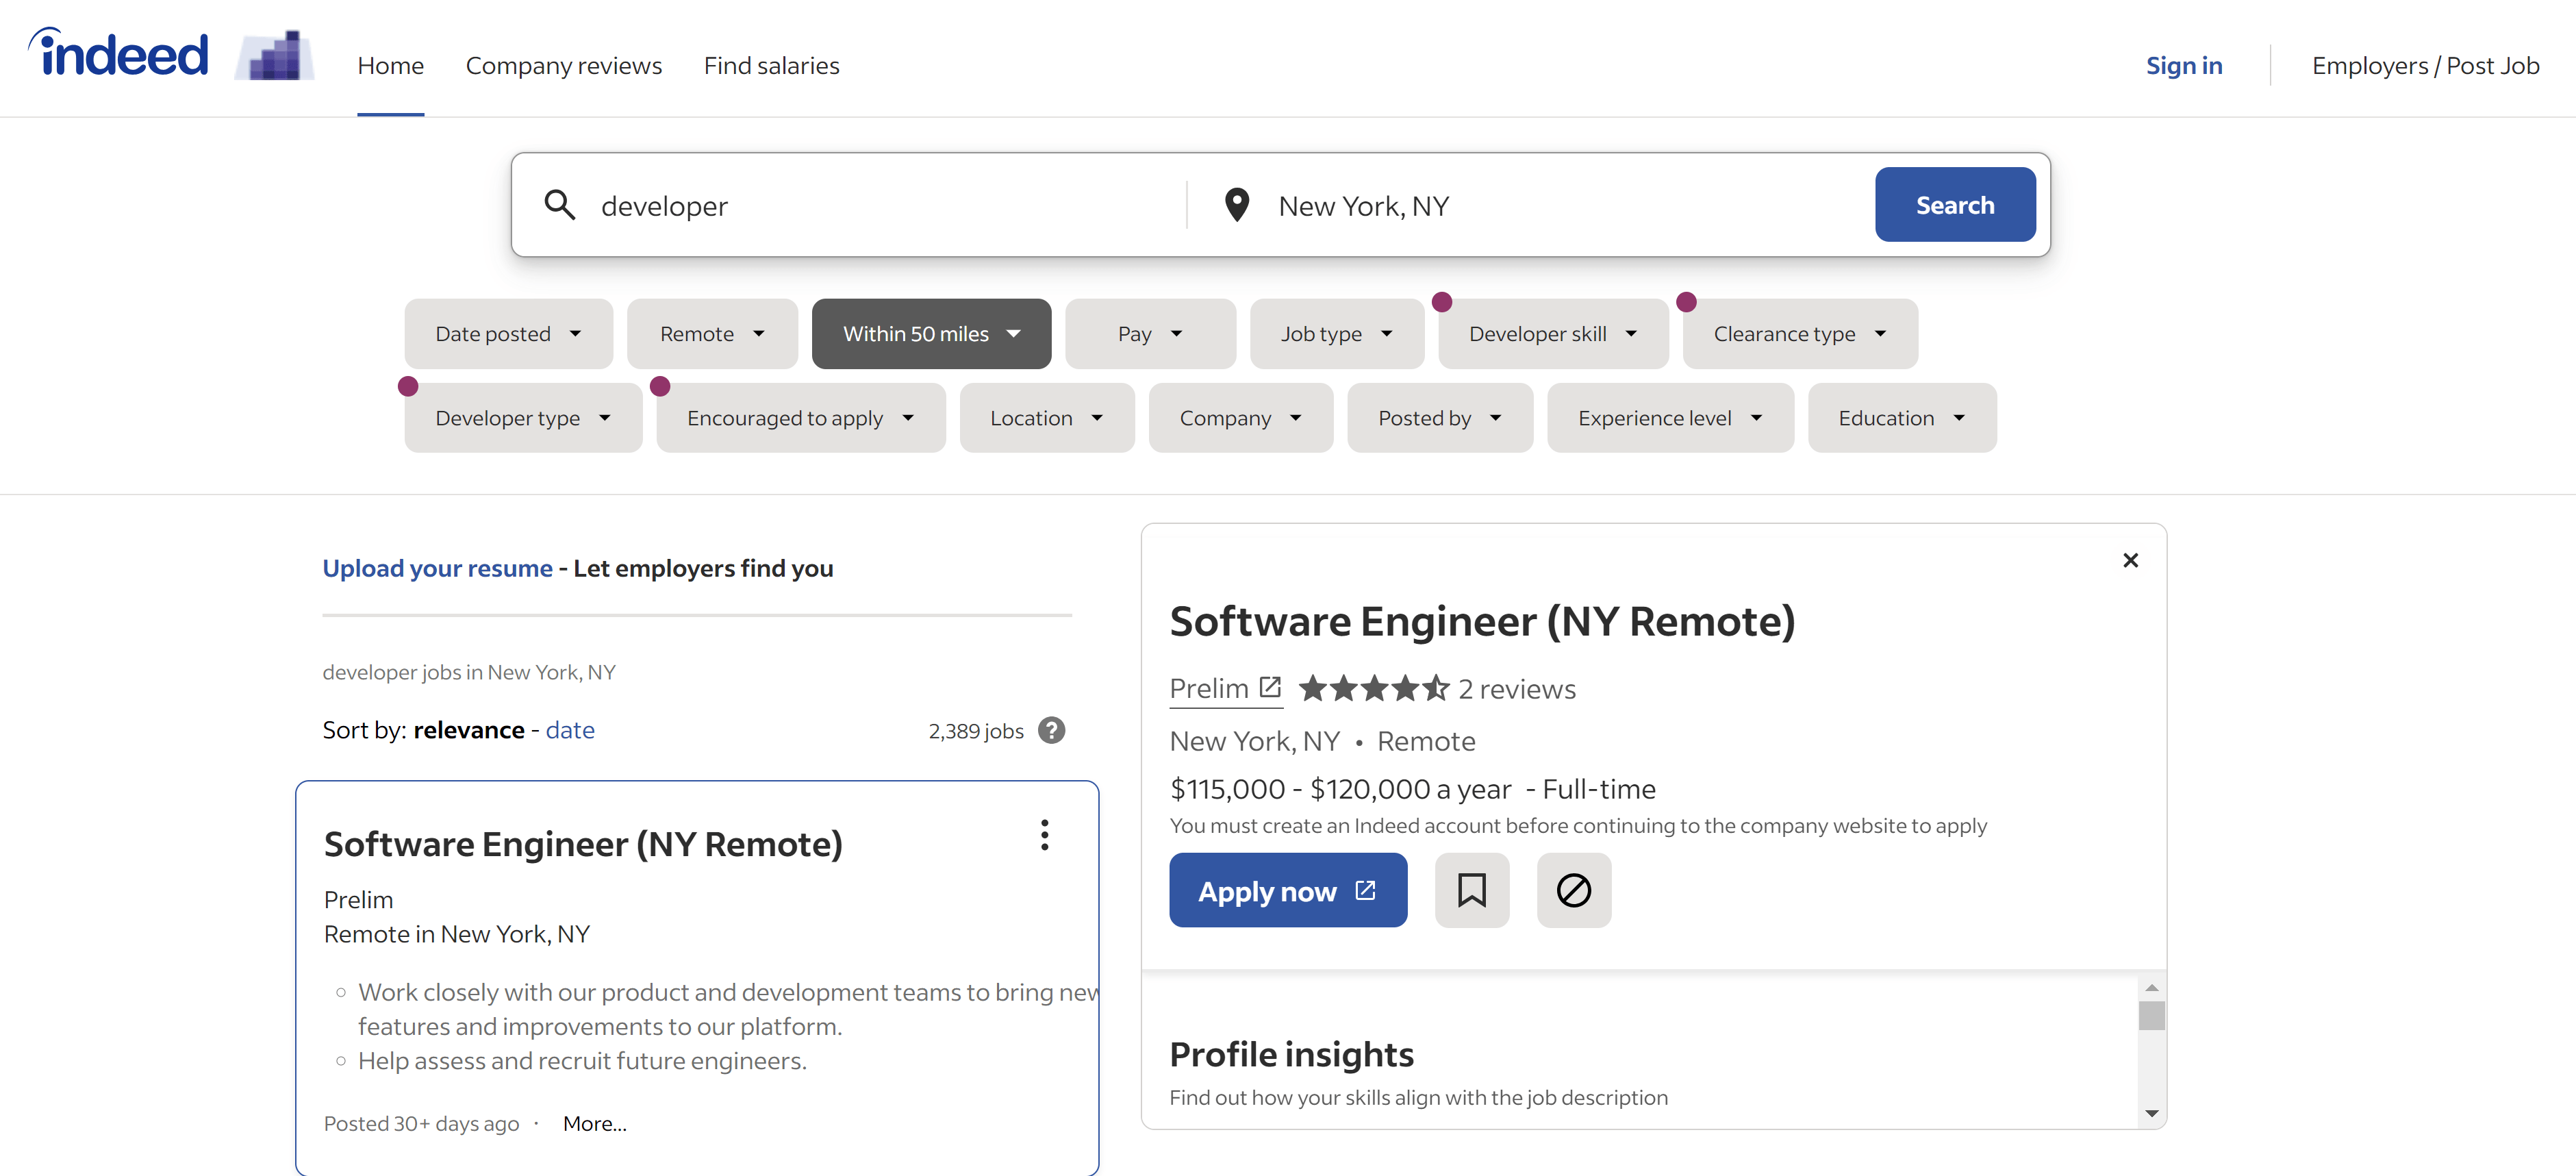Click Posted 30+ days ago text
2576x1176 pixels.
click(x=421, y=1123)
